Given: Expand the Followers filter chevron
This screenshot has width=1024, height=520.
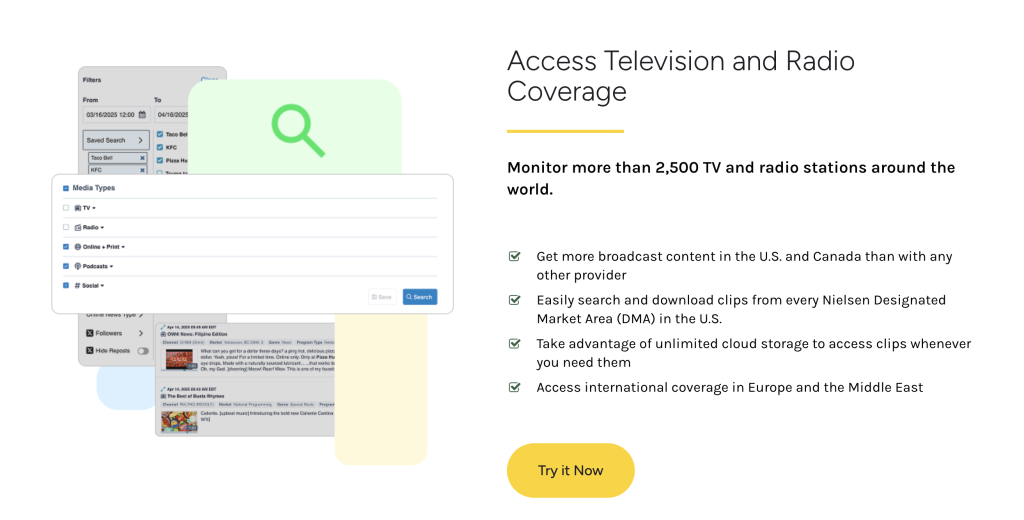Looking at the screenshot, I should [x=140, y=333].
